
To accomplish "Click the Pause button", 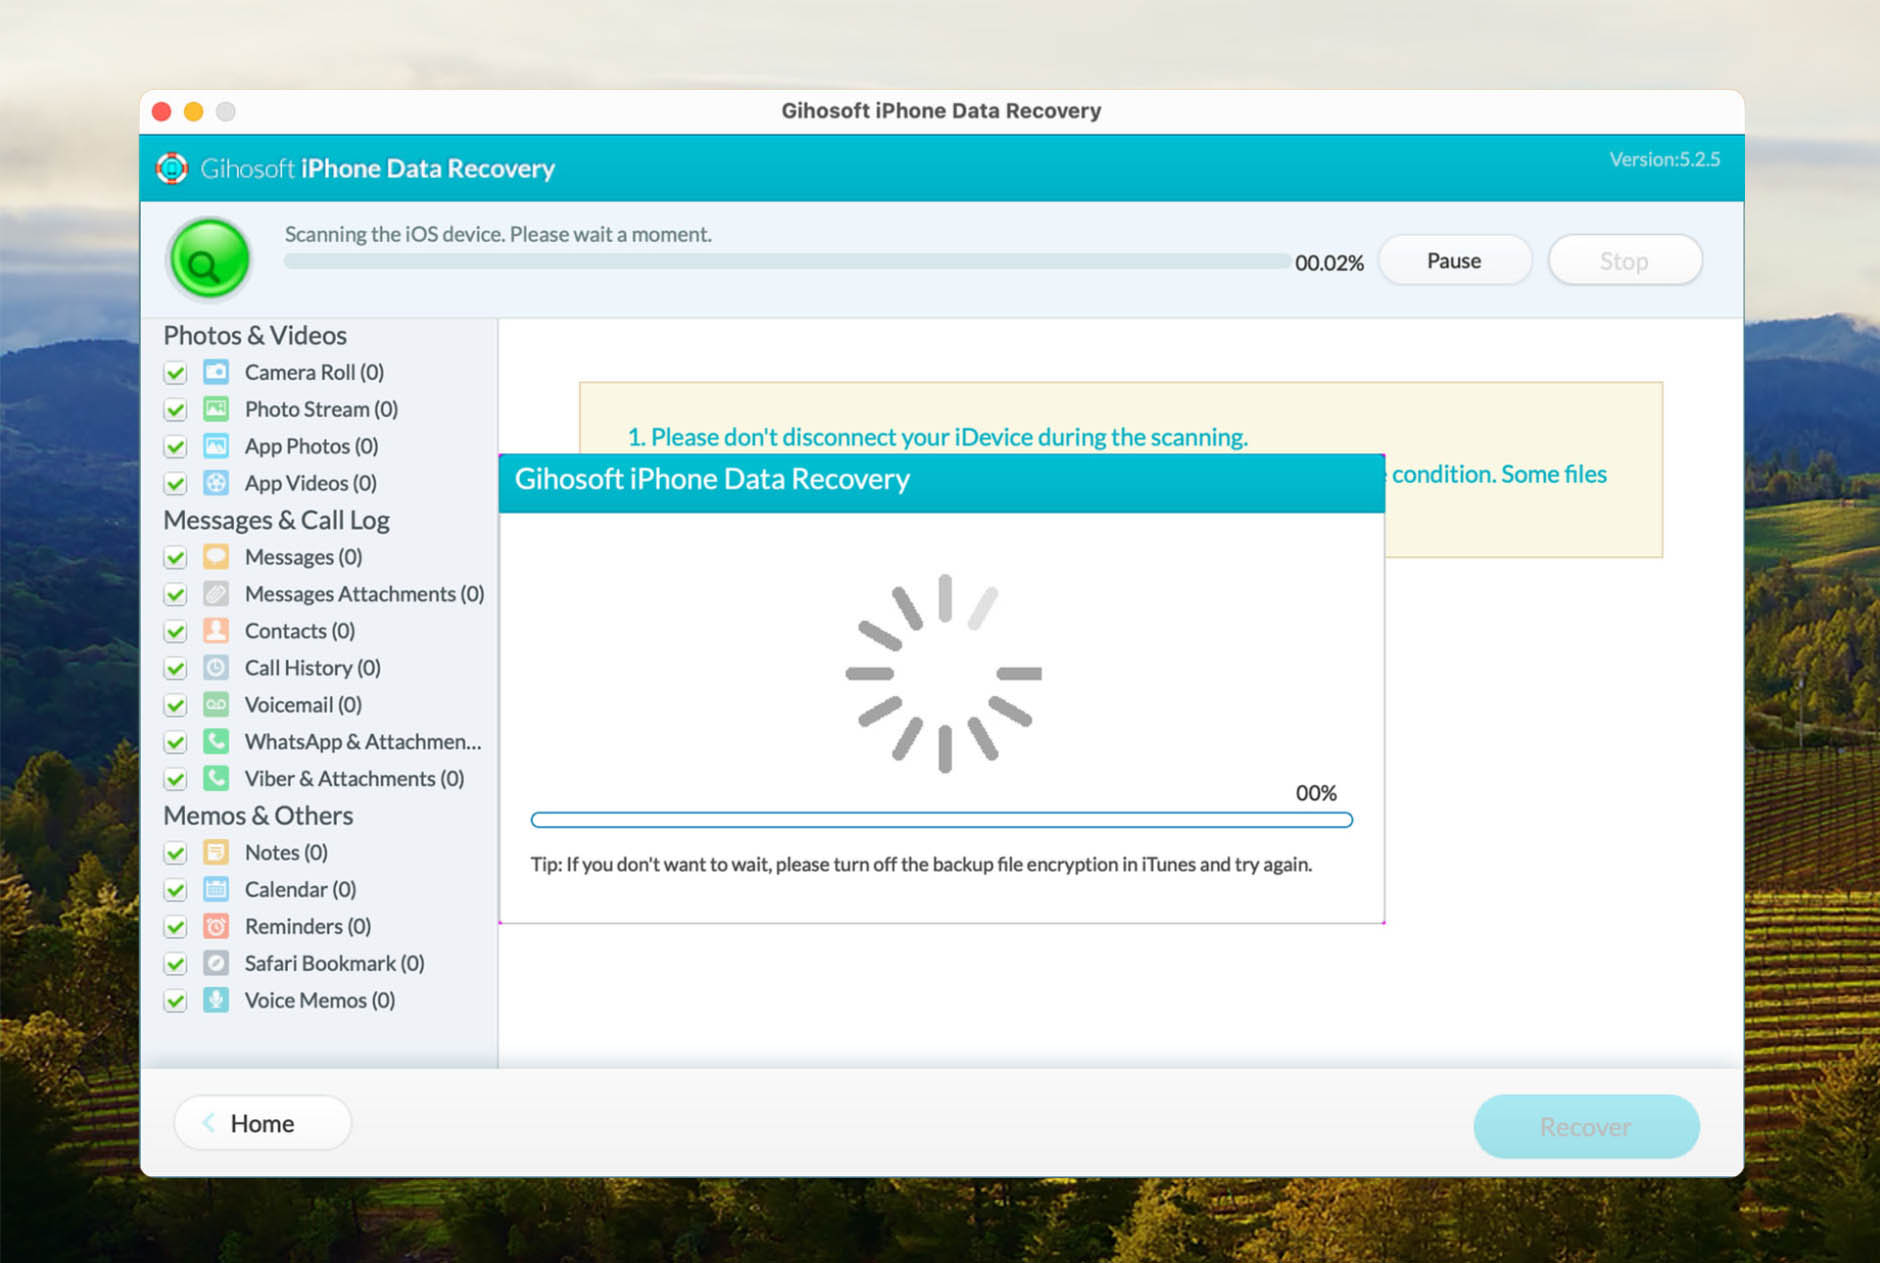I will pos(1454,260).
